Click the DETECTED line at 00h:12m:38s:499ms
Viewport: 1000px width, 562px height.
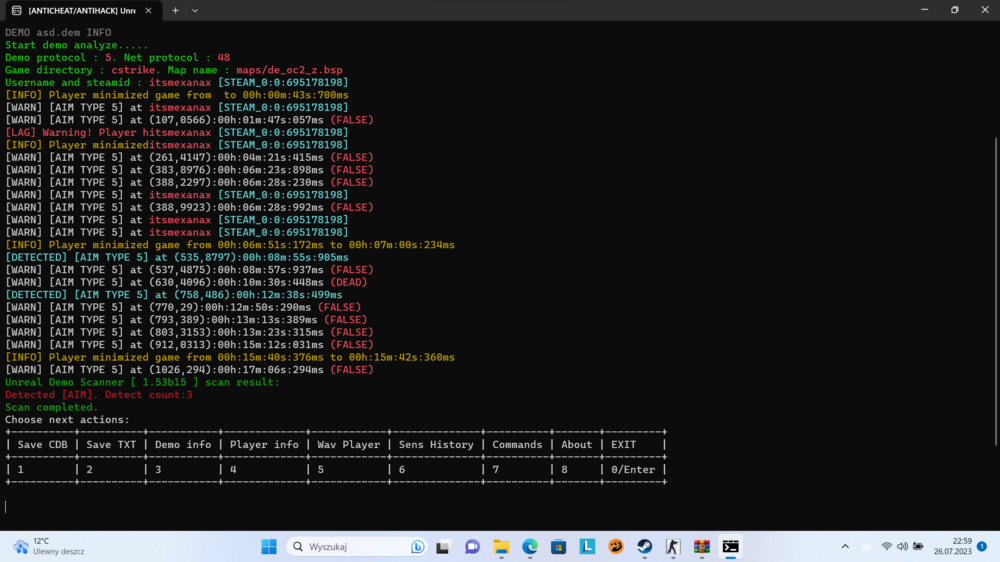pyautogui.click(x=173, y=295)
